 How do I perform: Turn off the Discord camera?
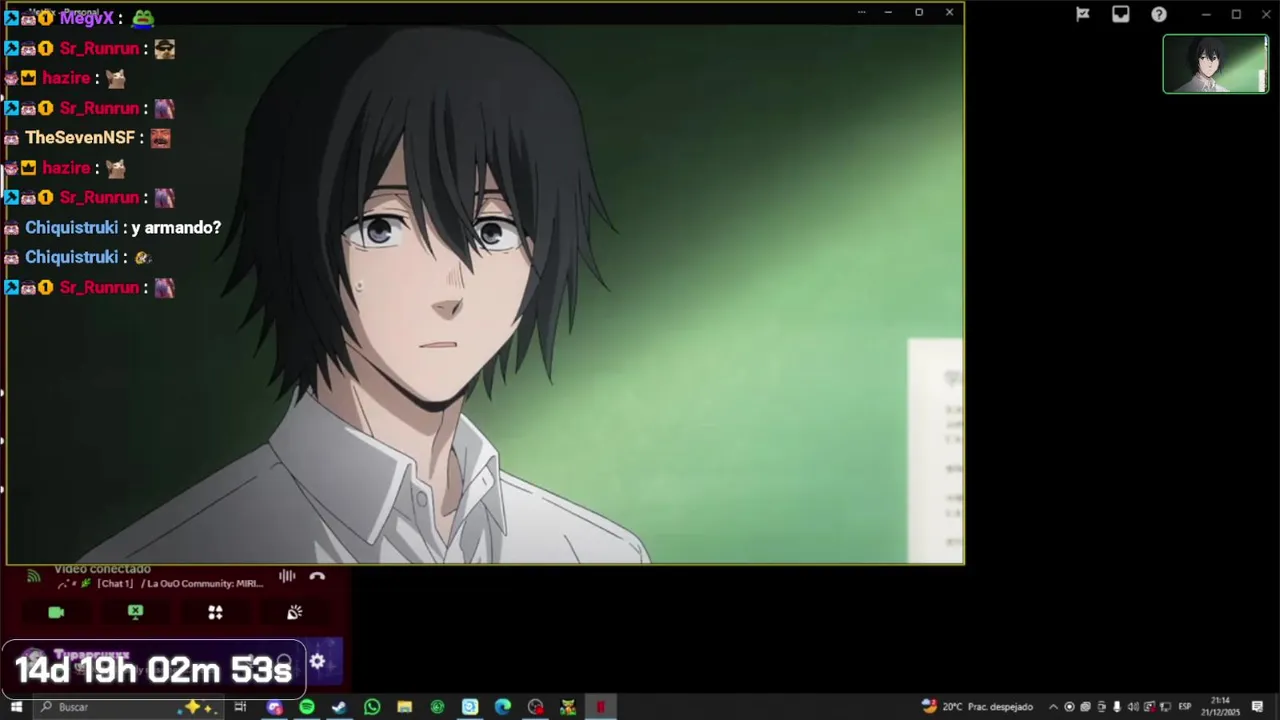(x=56, y=612)
